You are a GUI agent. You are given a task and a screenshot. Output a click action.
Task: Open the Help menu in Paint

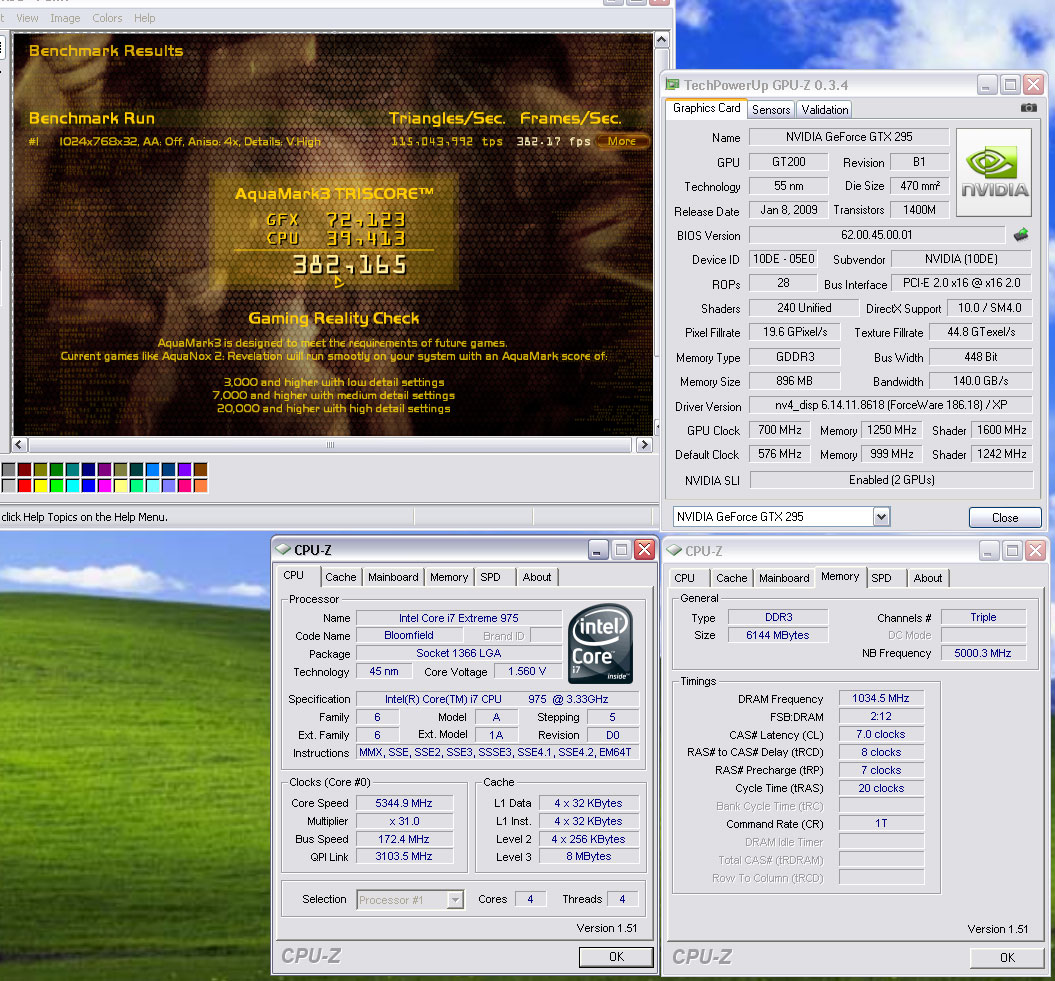pyautogui.click(x=144, y=18)
